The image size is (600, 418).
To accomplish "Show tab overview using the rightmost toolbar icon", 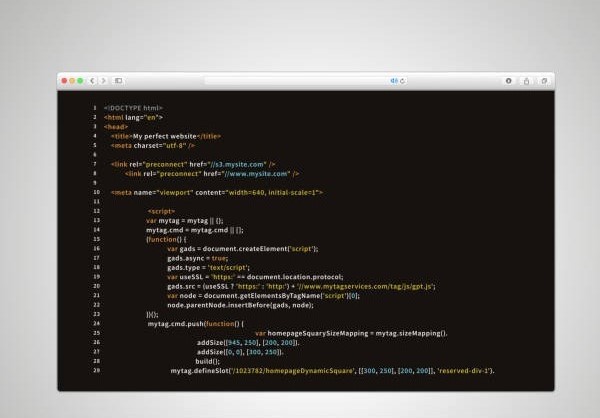I will click(x=544, y=80).
